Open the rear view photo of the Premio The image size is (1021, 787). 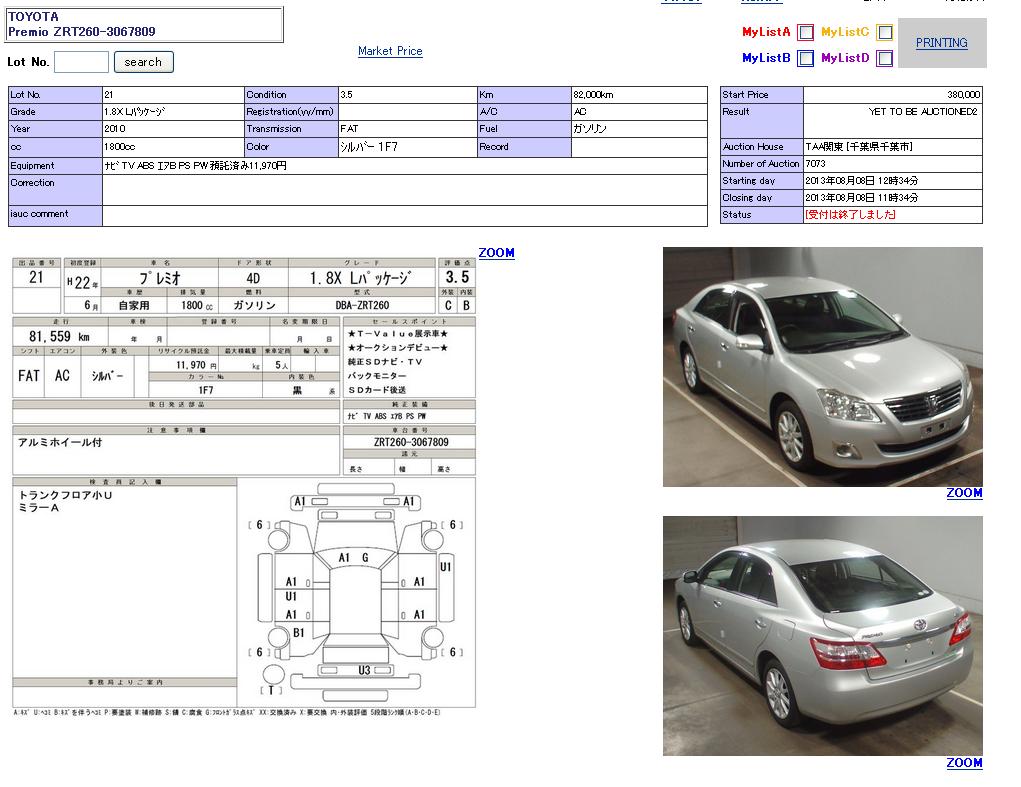click(822, 635)
